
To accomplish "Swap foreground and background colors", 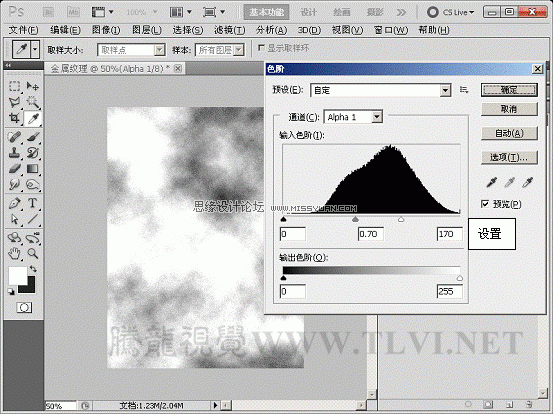I will 33,269.
